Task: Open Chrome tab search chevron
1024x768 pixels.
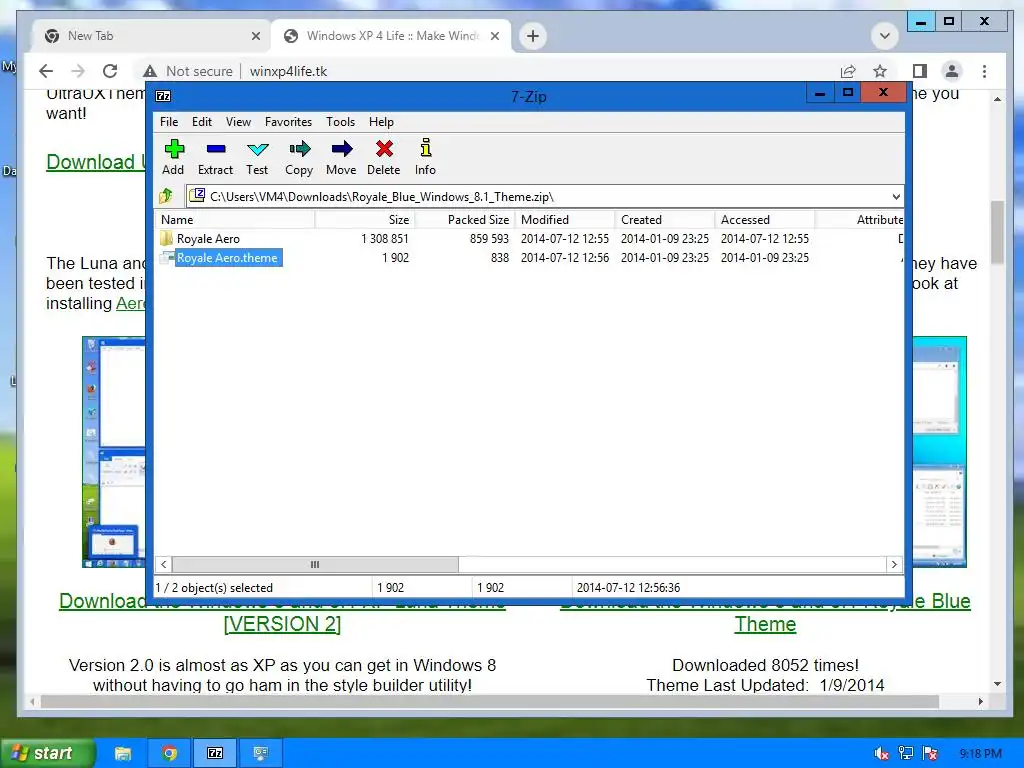Action: coord(885,36)
